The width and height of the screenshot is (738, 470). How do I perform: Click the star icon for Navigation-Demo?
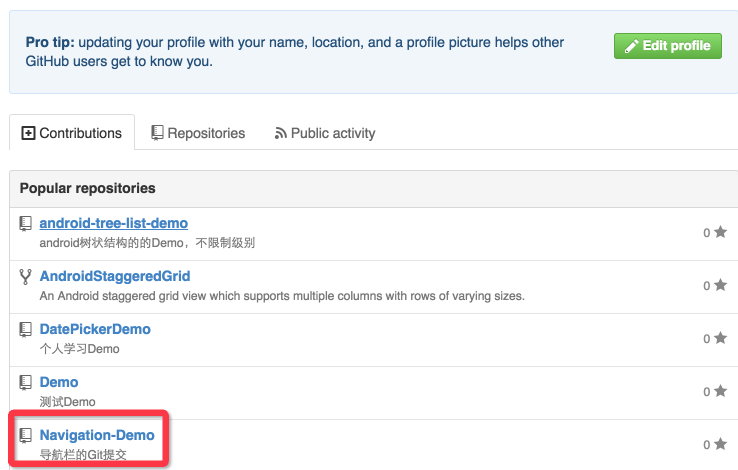(720, 445)
